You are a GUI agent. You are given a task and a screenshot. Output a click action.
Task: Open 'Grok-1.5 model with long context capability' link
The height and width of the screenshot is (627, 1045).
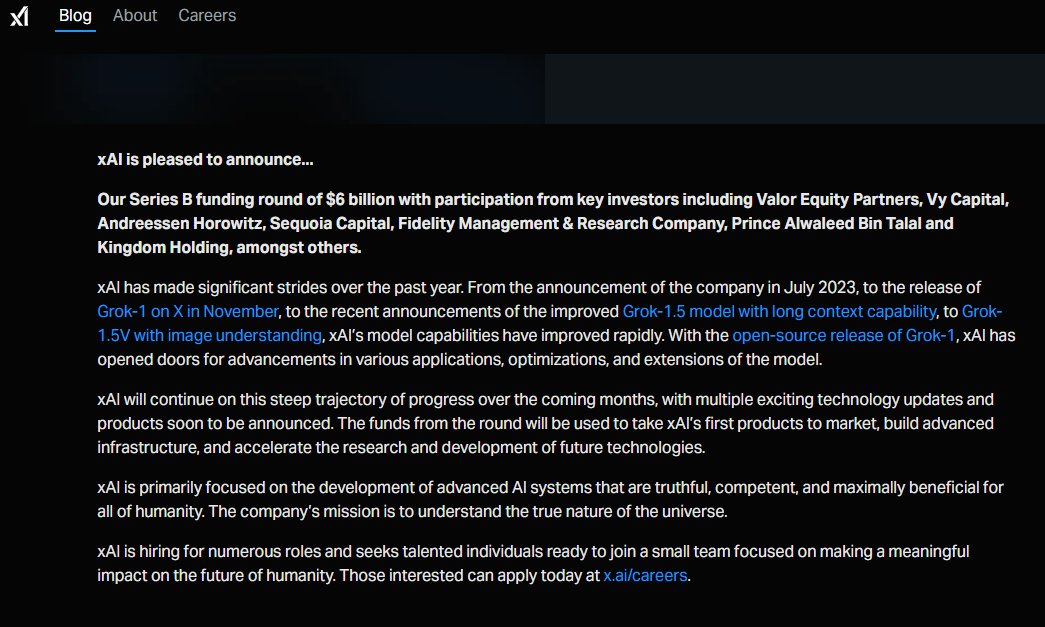779,311
